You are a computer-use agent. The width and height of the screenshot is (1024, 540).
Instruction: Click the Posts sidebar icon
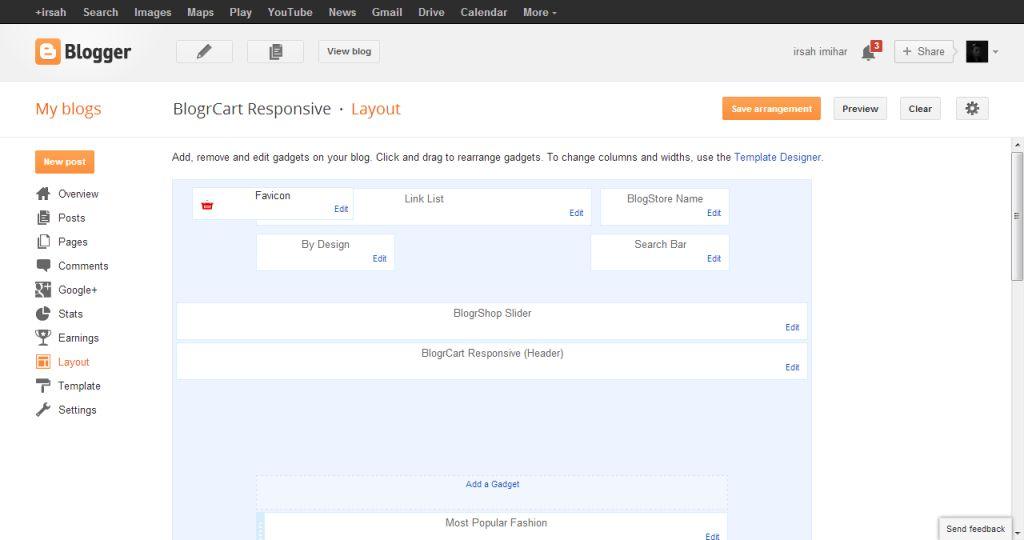pos(43,217)
